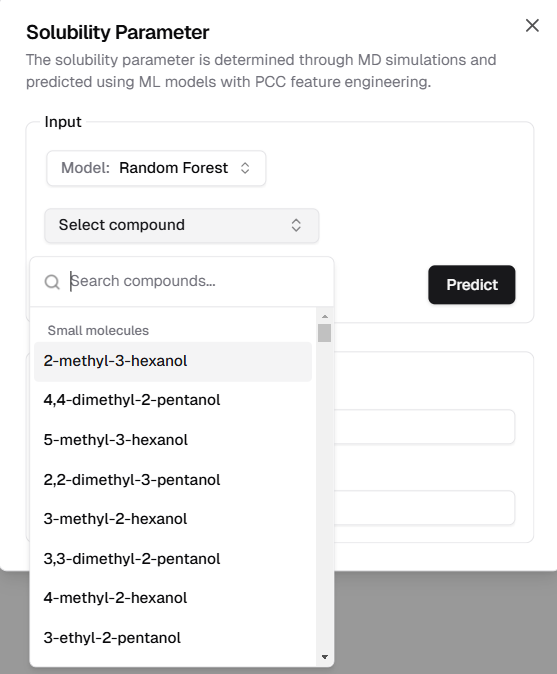Click the Predict button
Screen dimensions: 557x674
pos(471,285)
